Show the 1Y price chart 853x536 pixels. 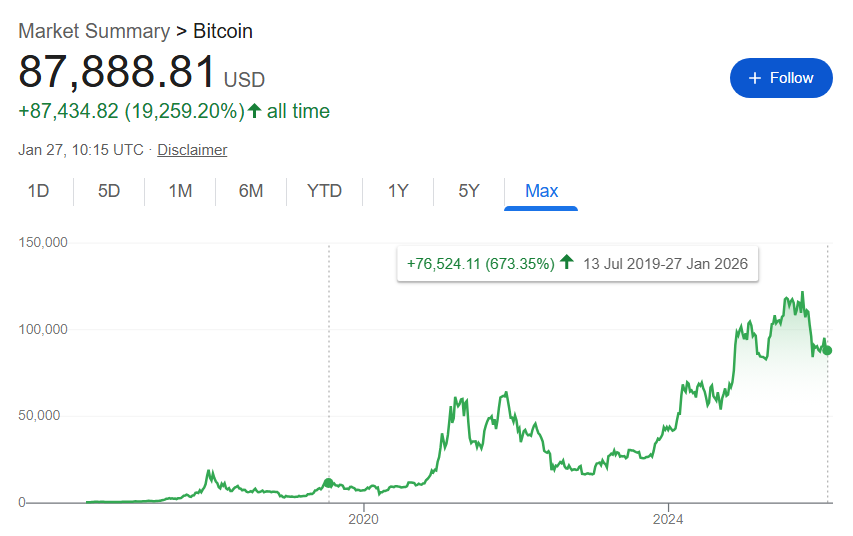(398, 191)
